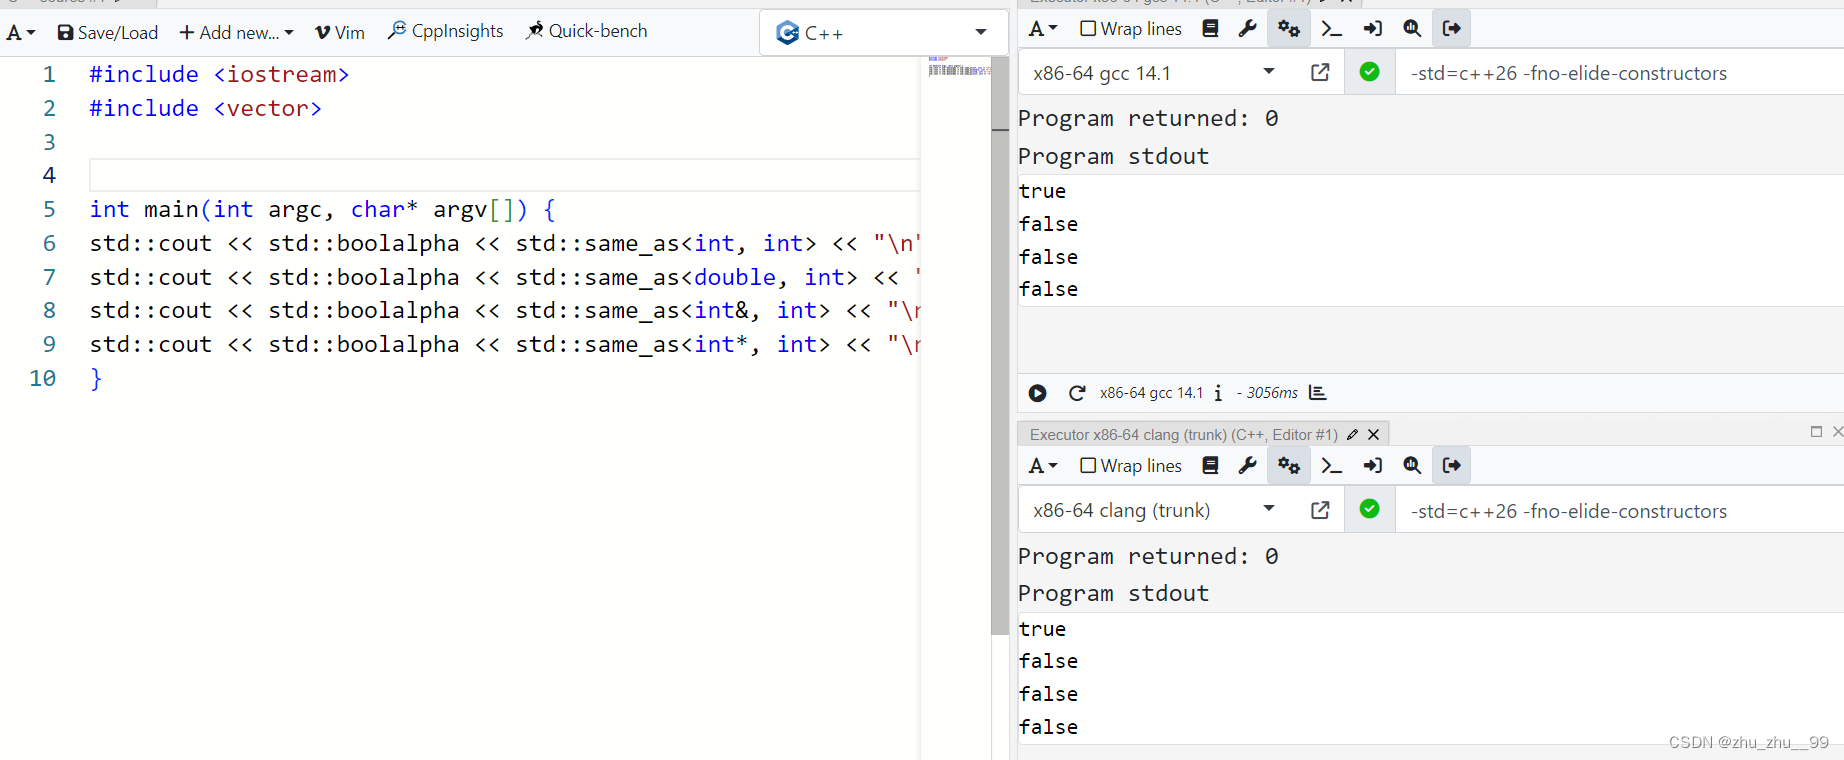Launch Quick-bench from editor toolbar
1844x760 pixels.
pos(587,31)
